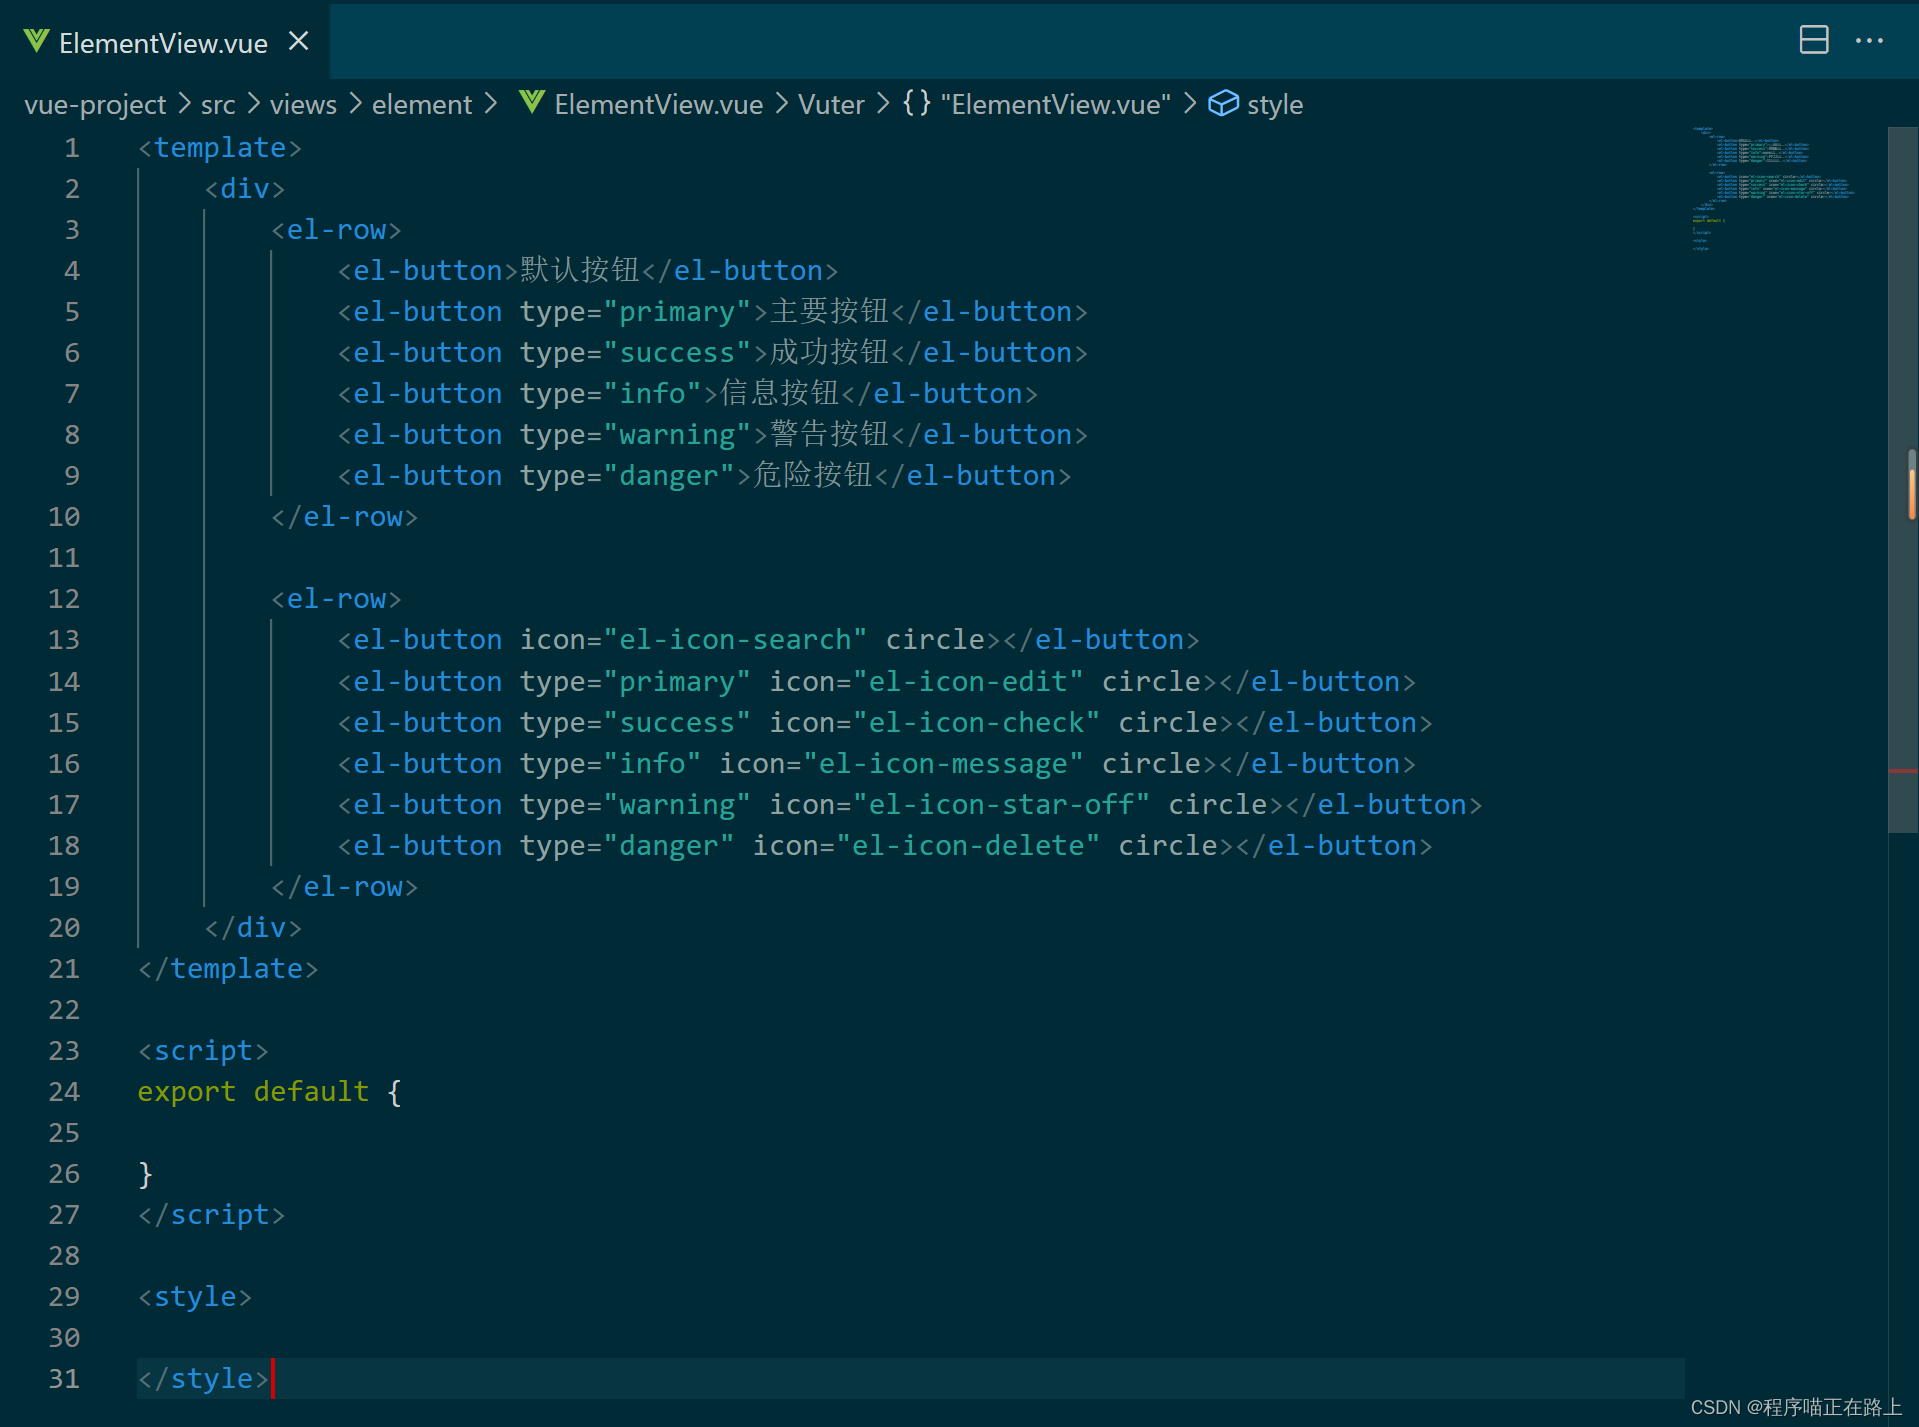Screen dimensions: 1919x1427
Task: Click the "el-icon-edit" attribute value
Action: click(x=968, y=682)
